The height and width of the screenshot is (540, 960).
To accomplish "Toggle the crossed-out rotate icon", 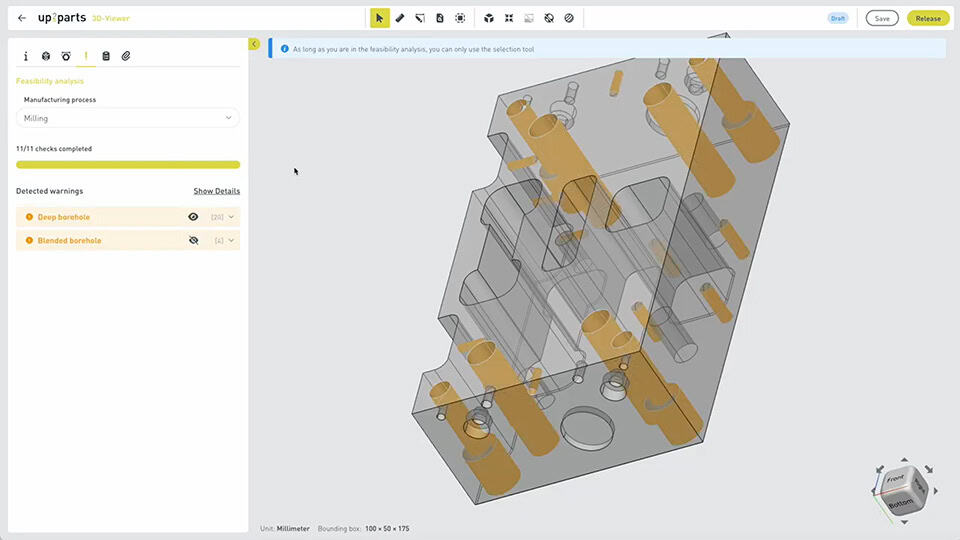I will [549, 18].
